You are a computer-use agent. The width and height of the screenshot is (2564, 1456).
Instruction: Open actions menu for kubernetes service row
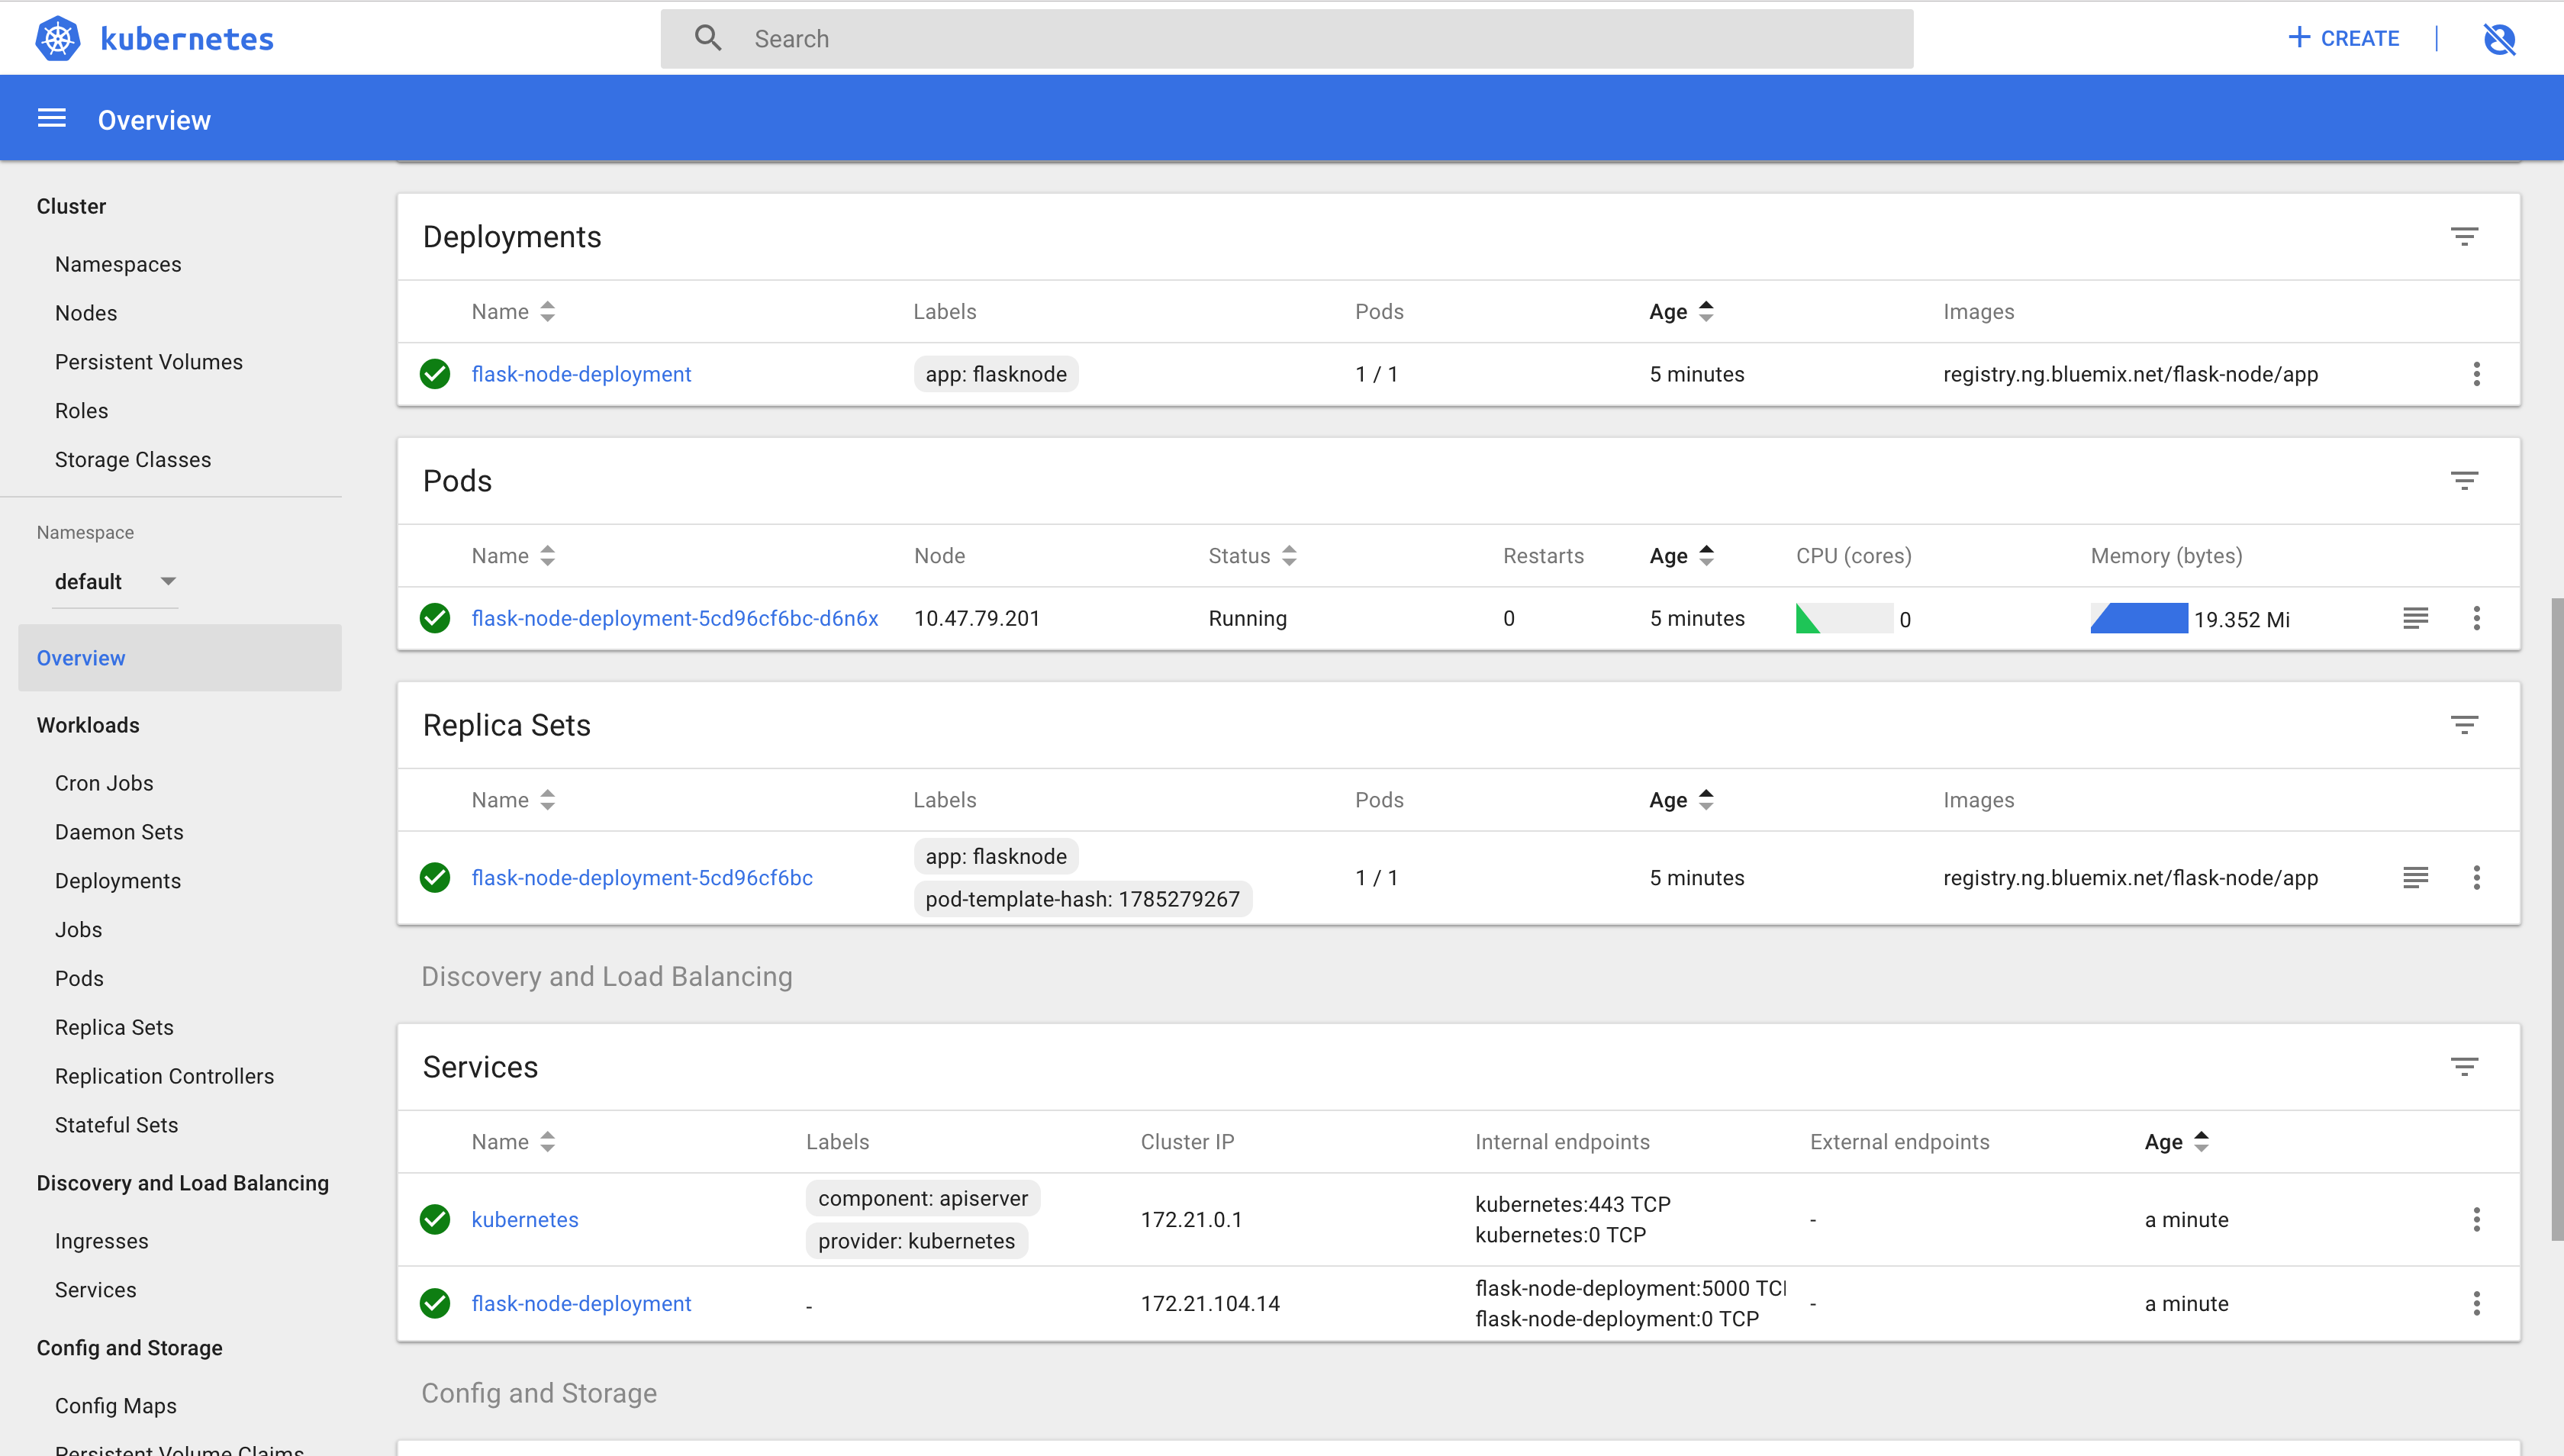point(2476,1219)
